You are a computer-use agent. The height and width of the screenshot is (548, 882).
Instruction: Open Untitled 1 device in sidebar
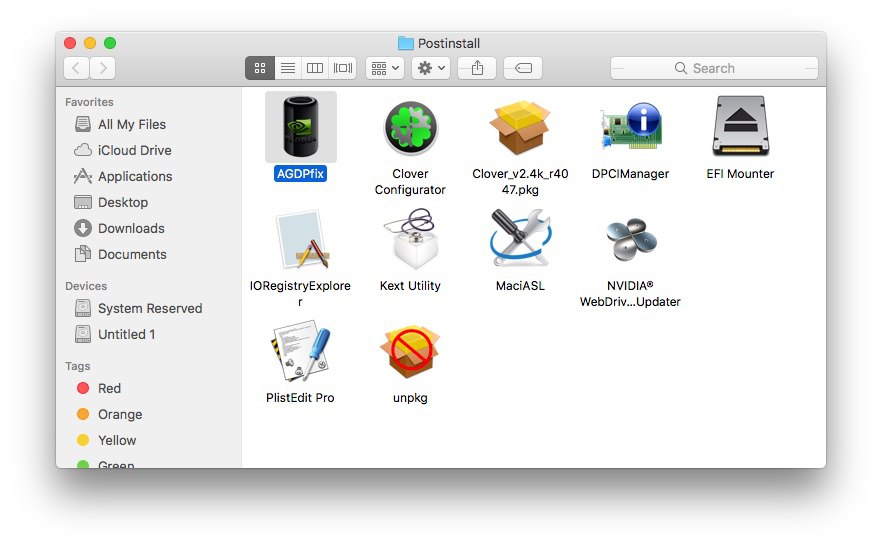click(x=115, y=334)
